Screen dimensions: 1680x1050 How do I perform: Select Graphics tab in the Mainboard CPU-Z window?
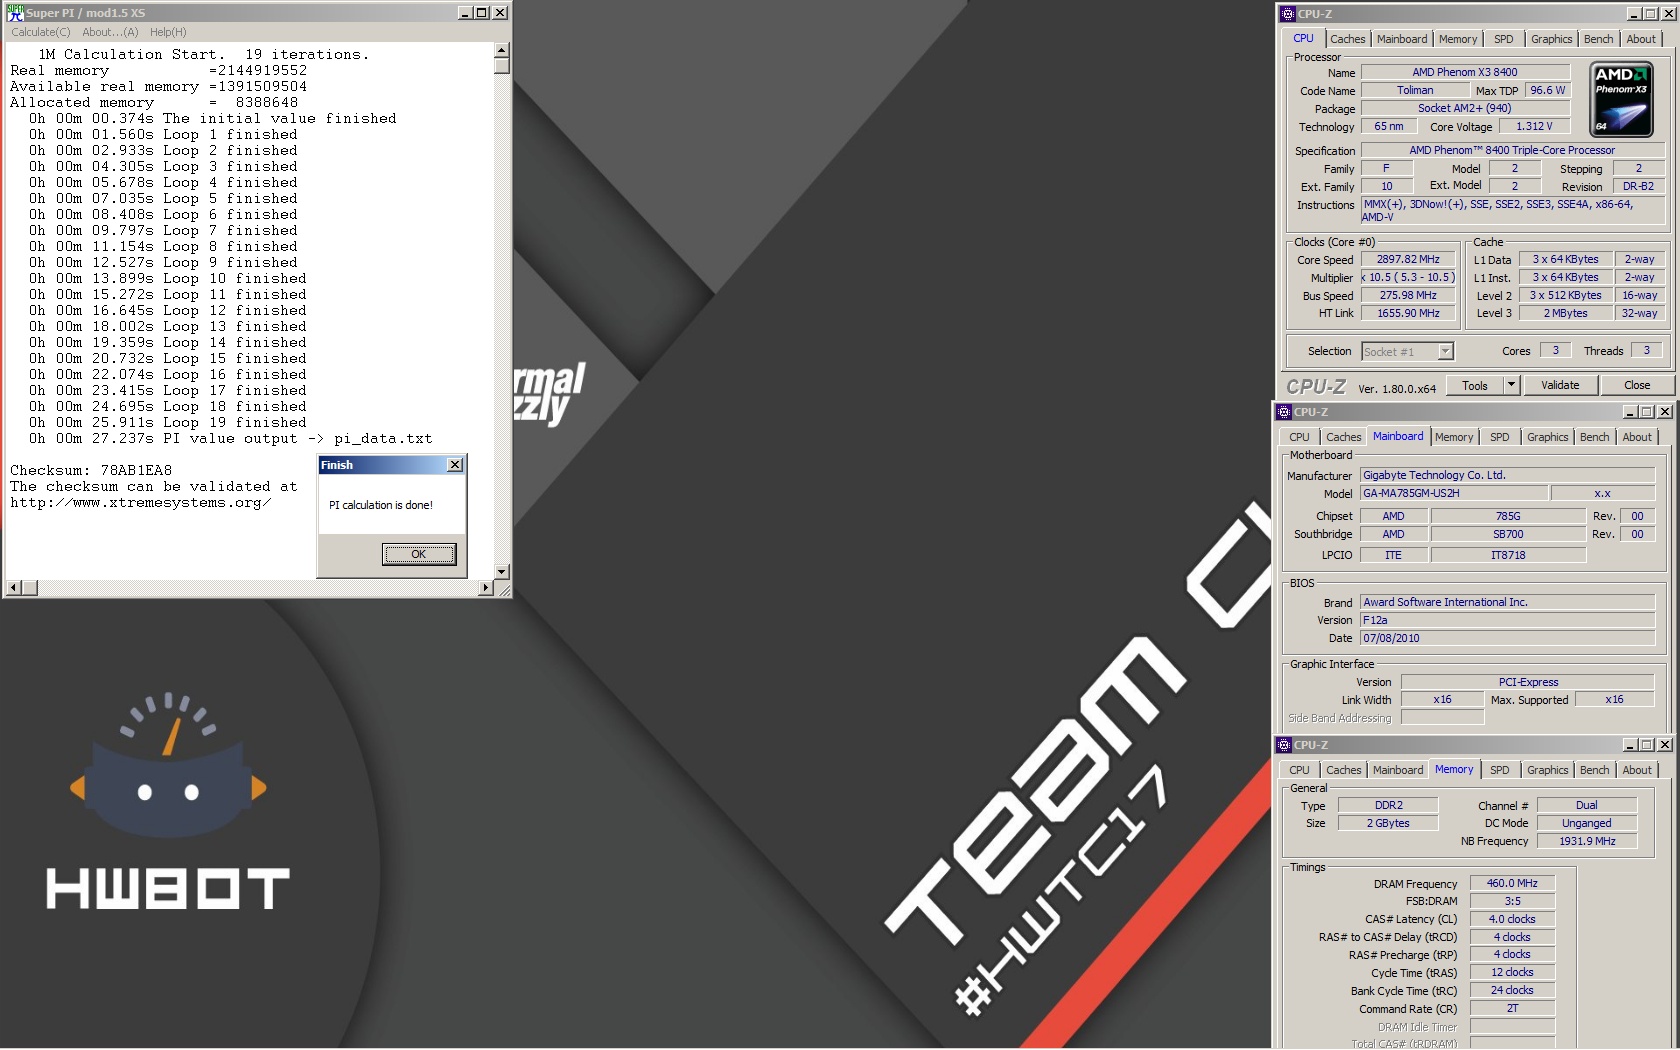coord(1547,437)
